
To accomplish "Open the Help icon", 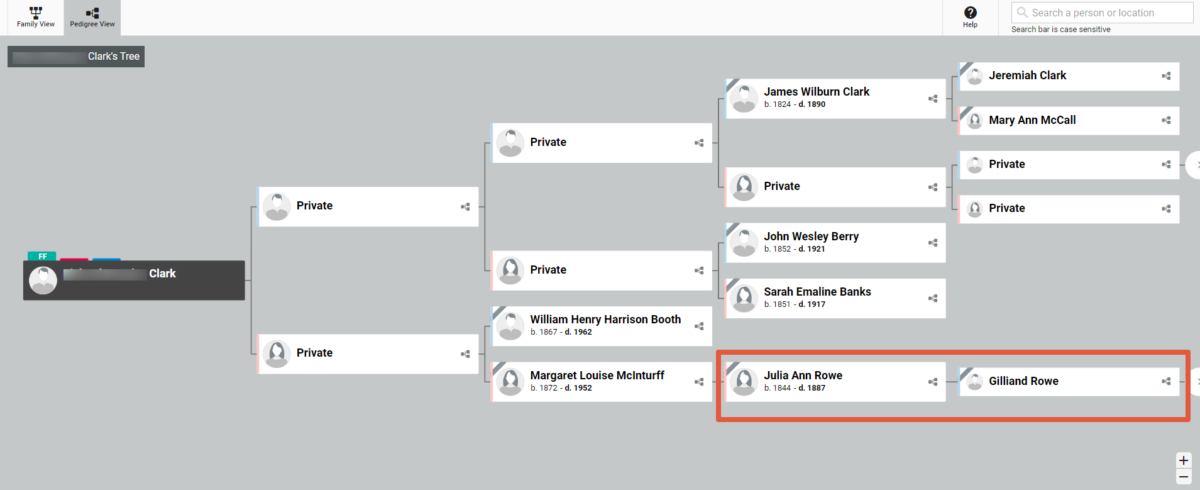I will coord(970,17).
